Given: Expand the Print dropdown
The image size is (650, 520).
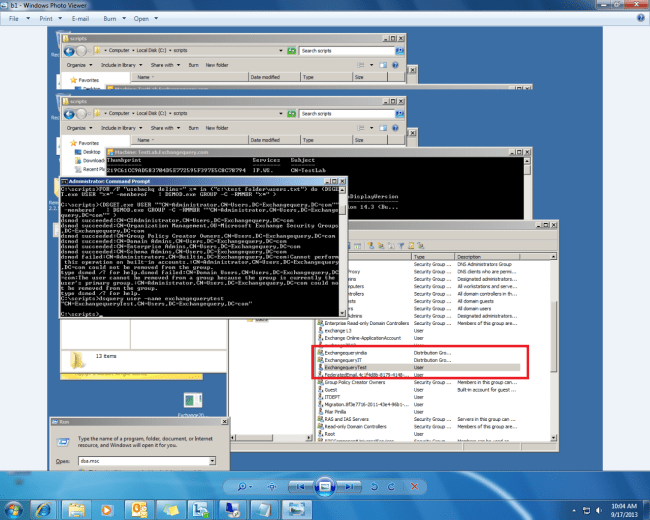Looking at the screenshot, I should [50, 18].
